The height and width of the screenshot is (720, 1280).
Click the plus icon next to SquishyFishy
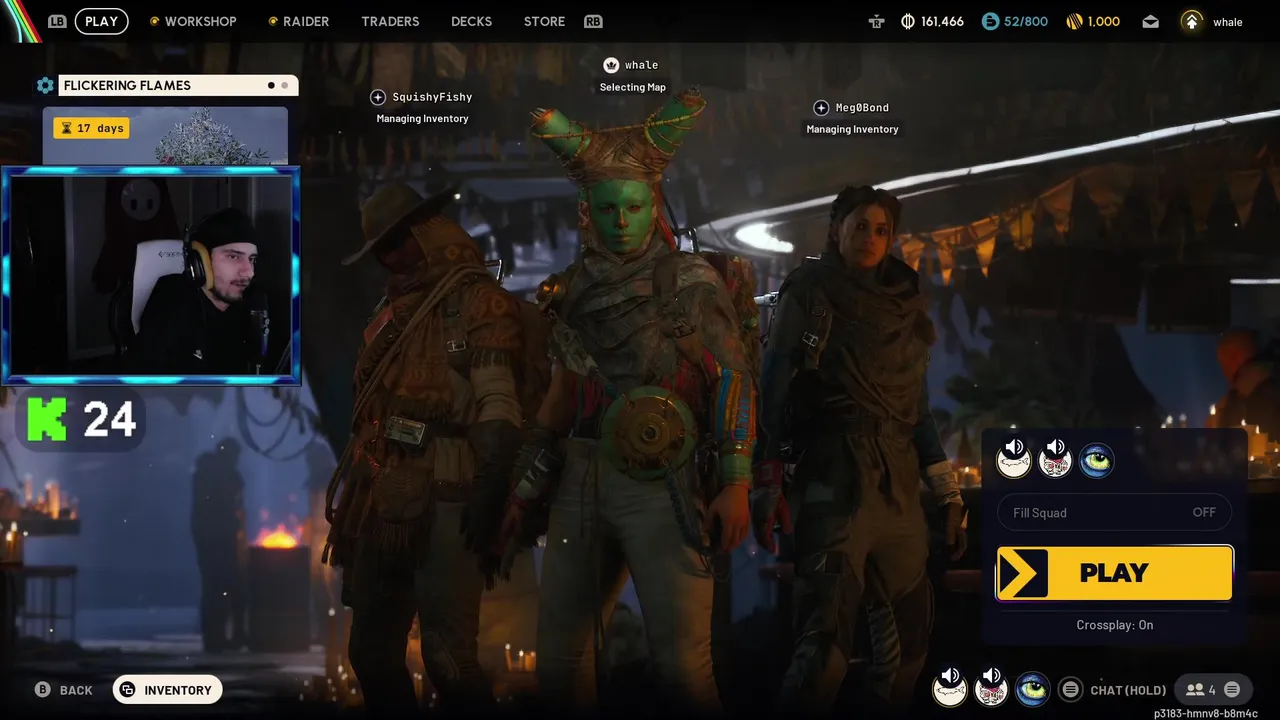(x=377, y=97)
